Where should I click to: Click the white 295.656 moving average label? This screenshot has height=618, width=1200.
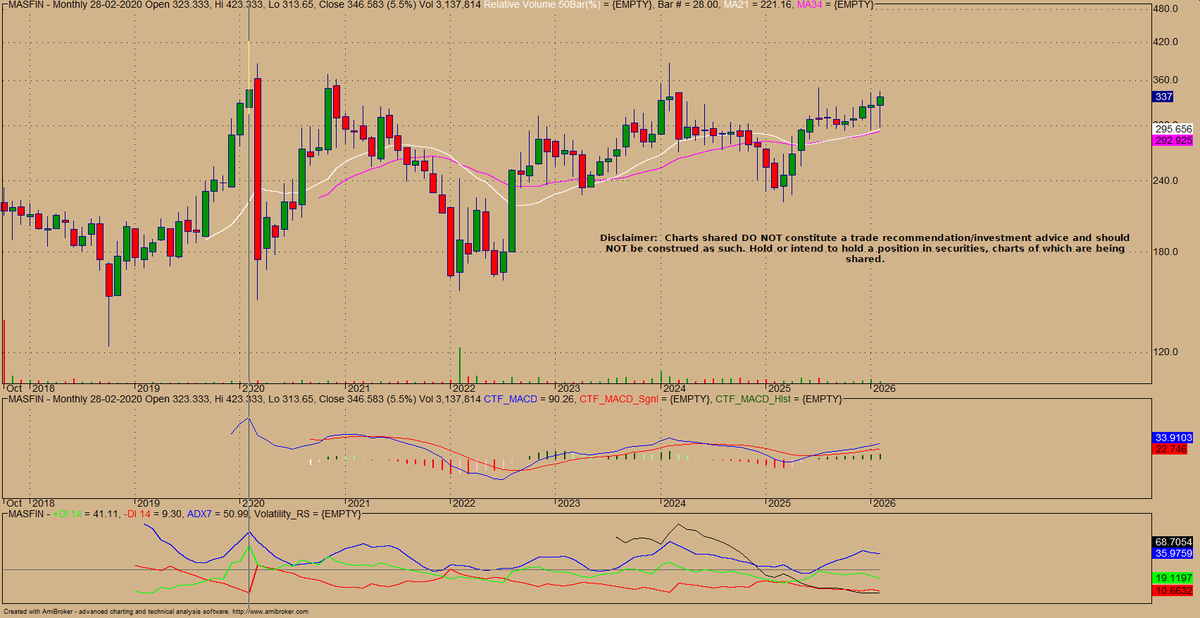[1173, 129]
